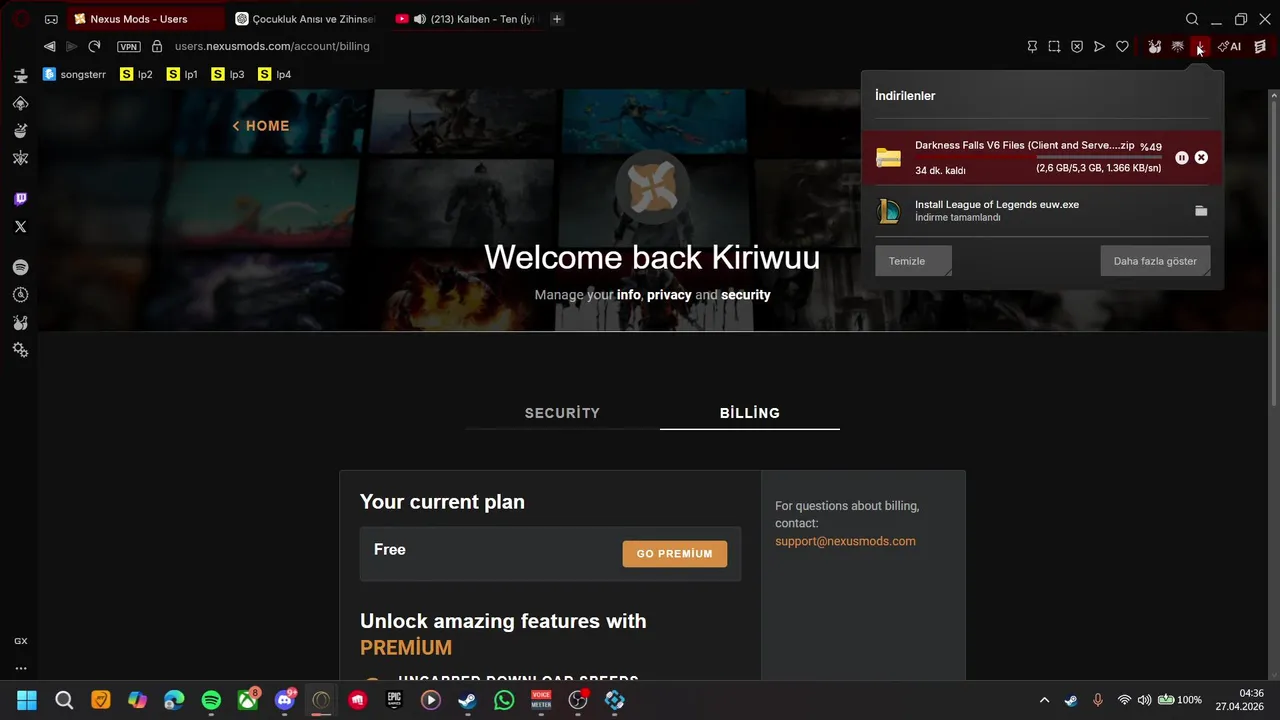Open Epic Games Launcher from taskbar

coord(394,700)
